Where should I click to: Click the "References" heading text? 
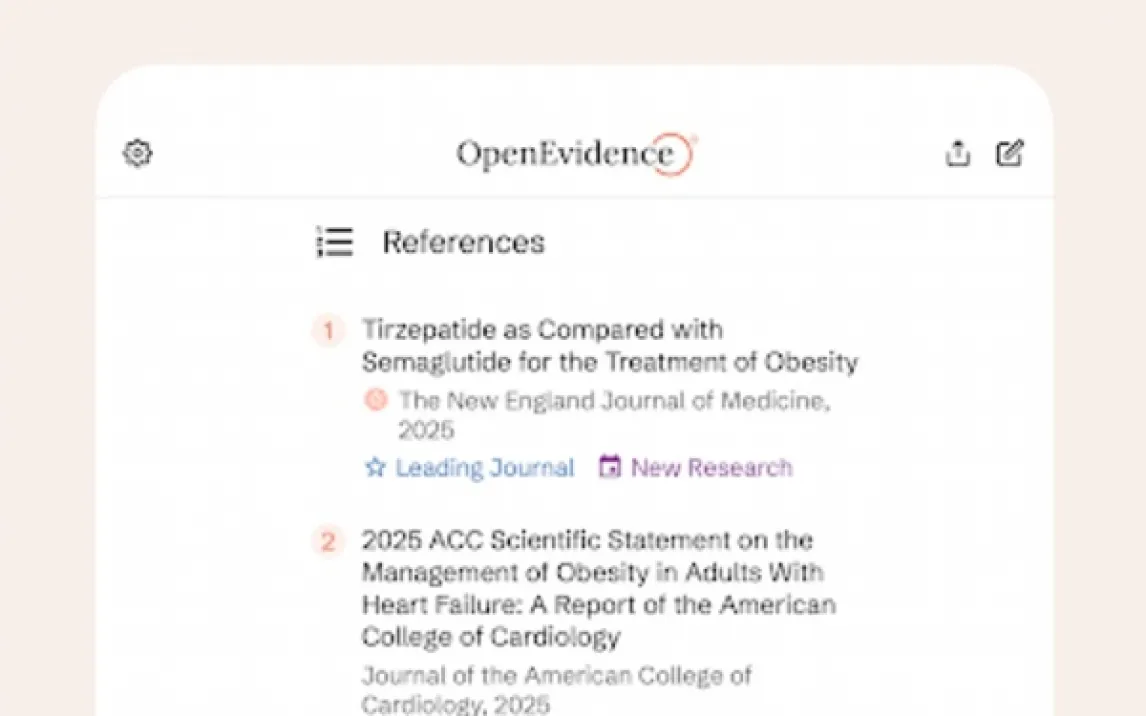tap(463, 242)
